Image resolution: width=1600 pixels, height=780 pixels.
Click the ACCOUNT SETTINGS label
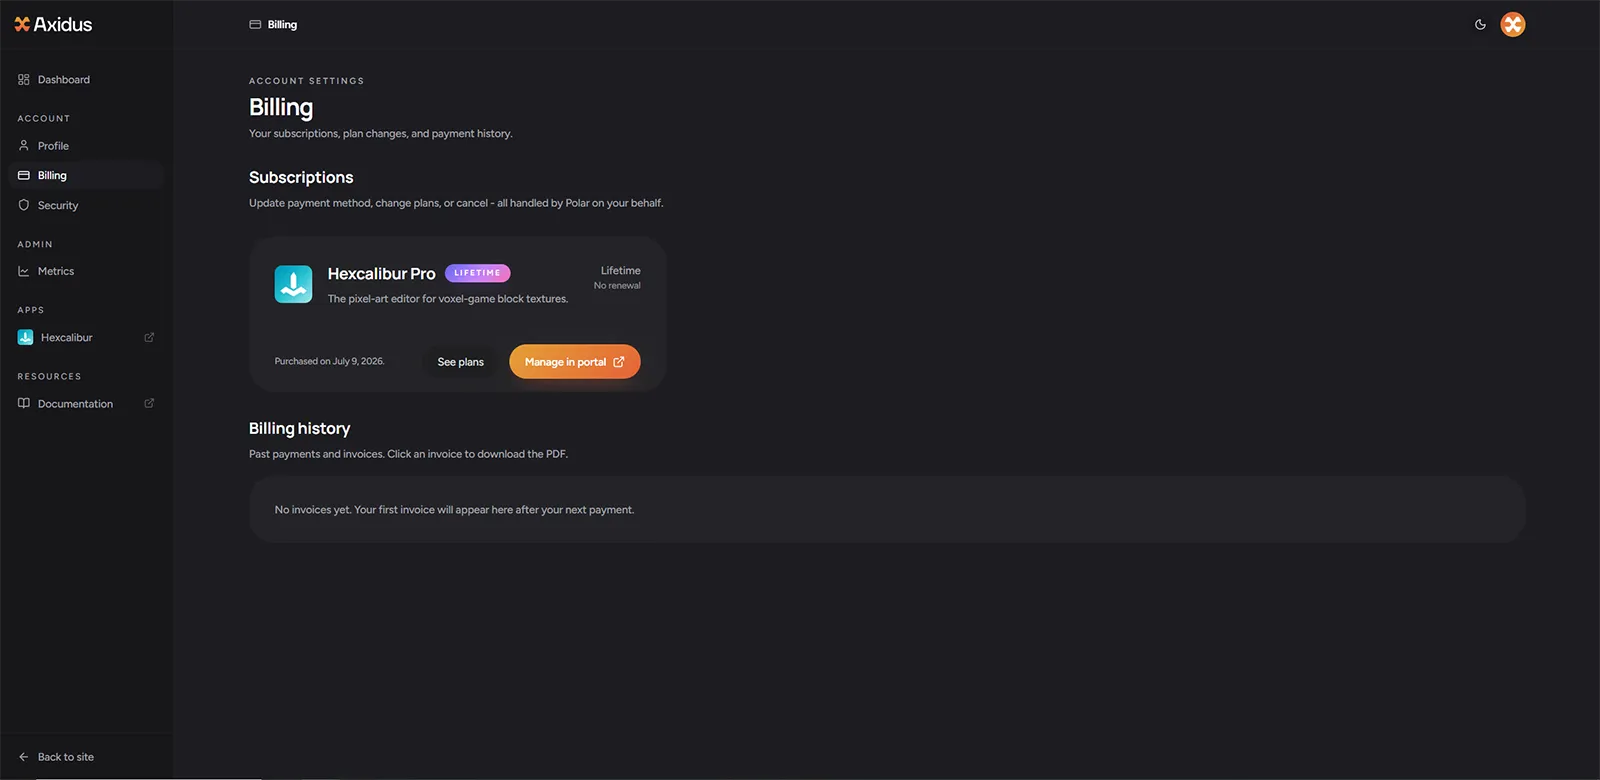[x=307, y=81]
